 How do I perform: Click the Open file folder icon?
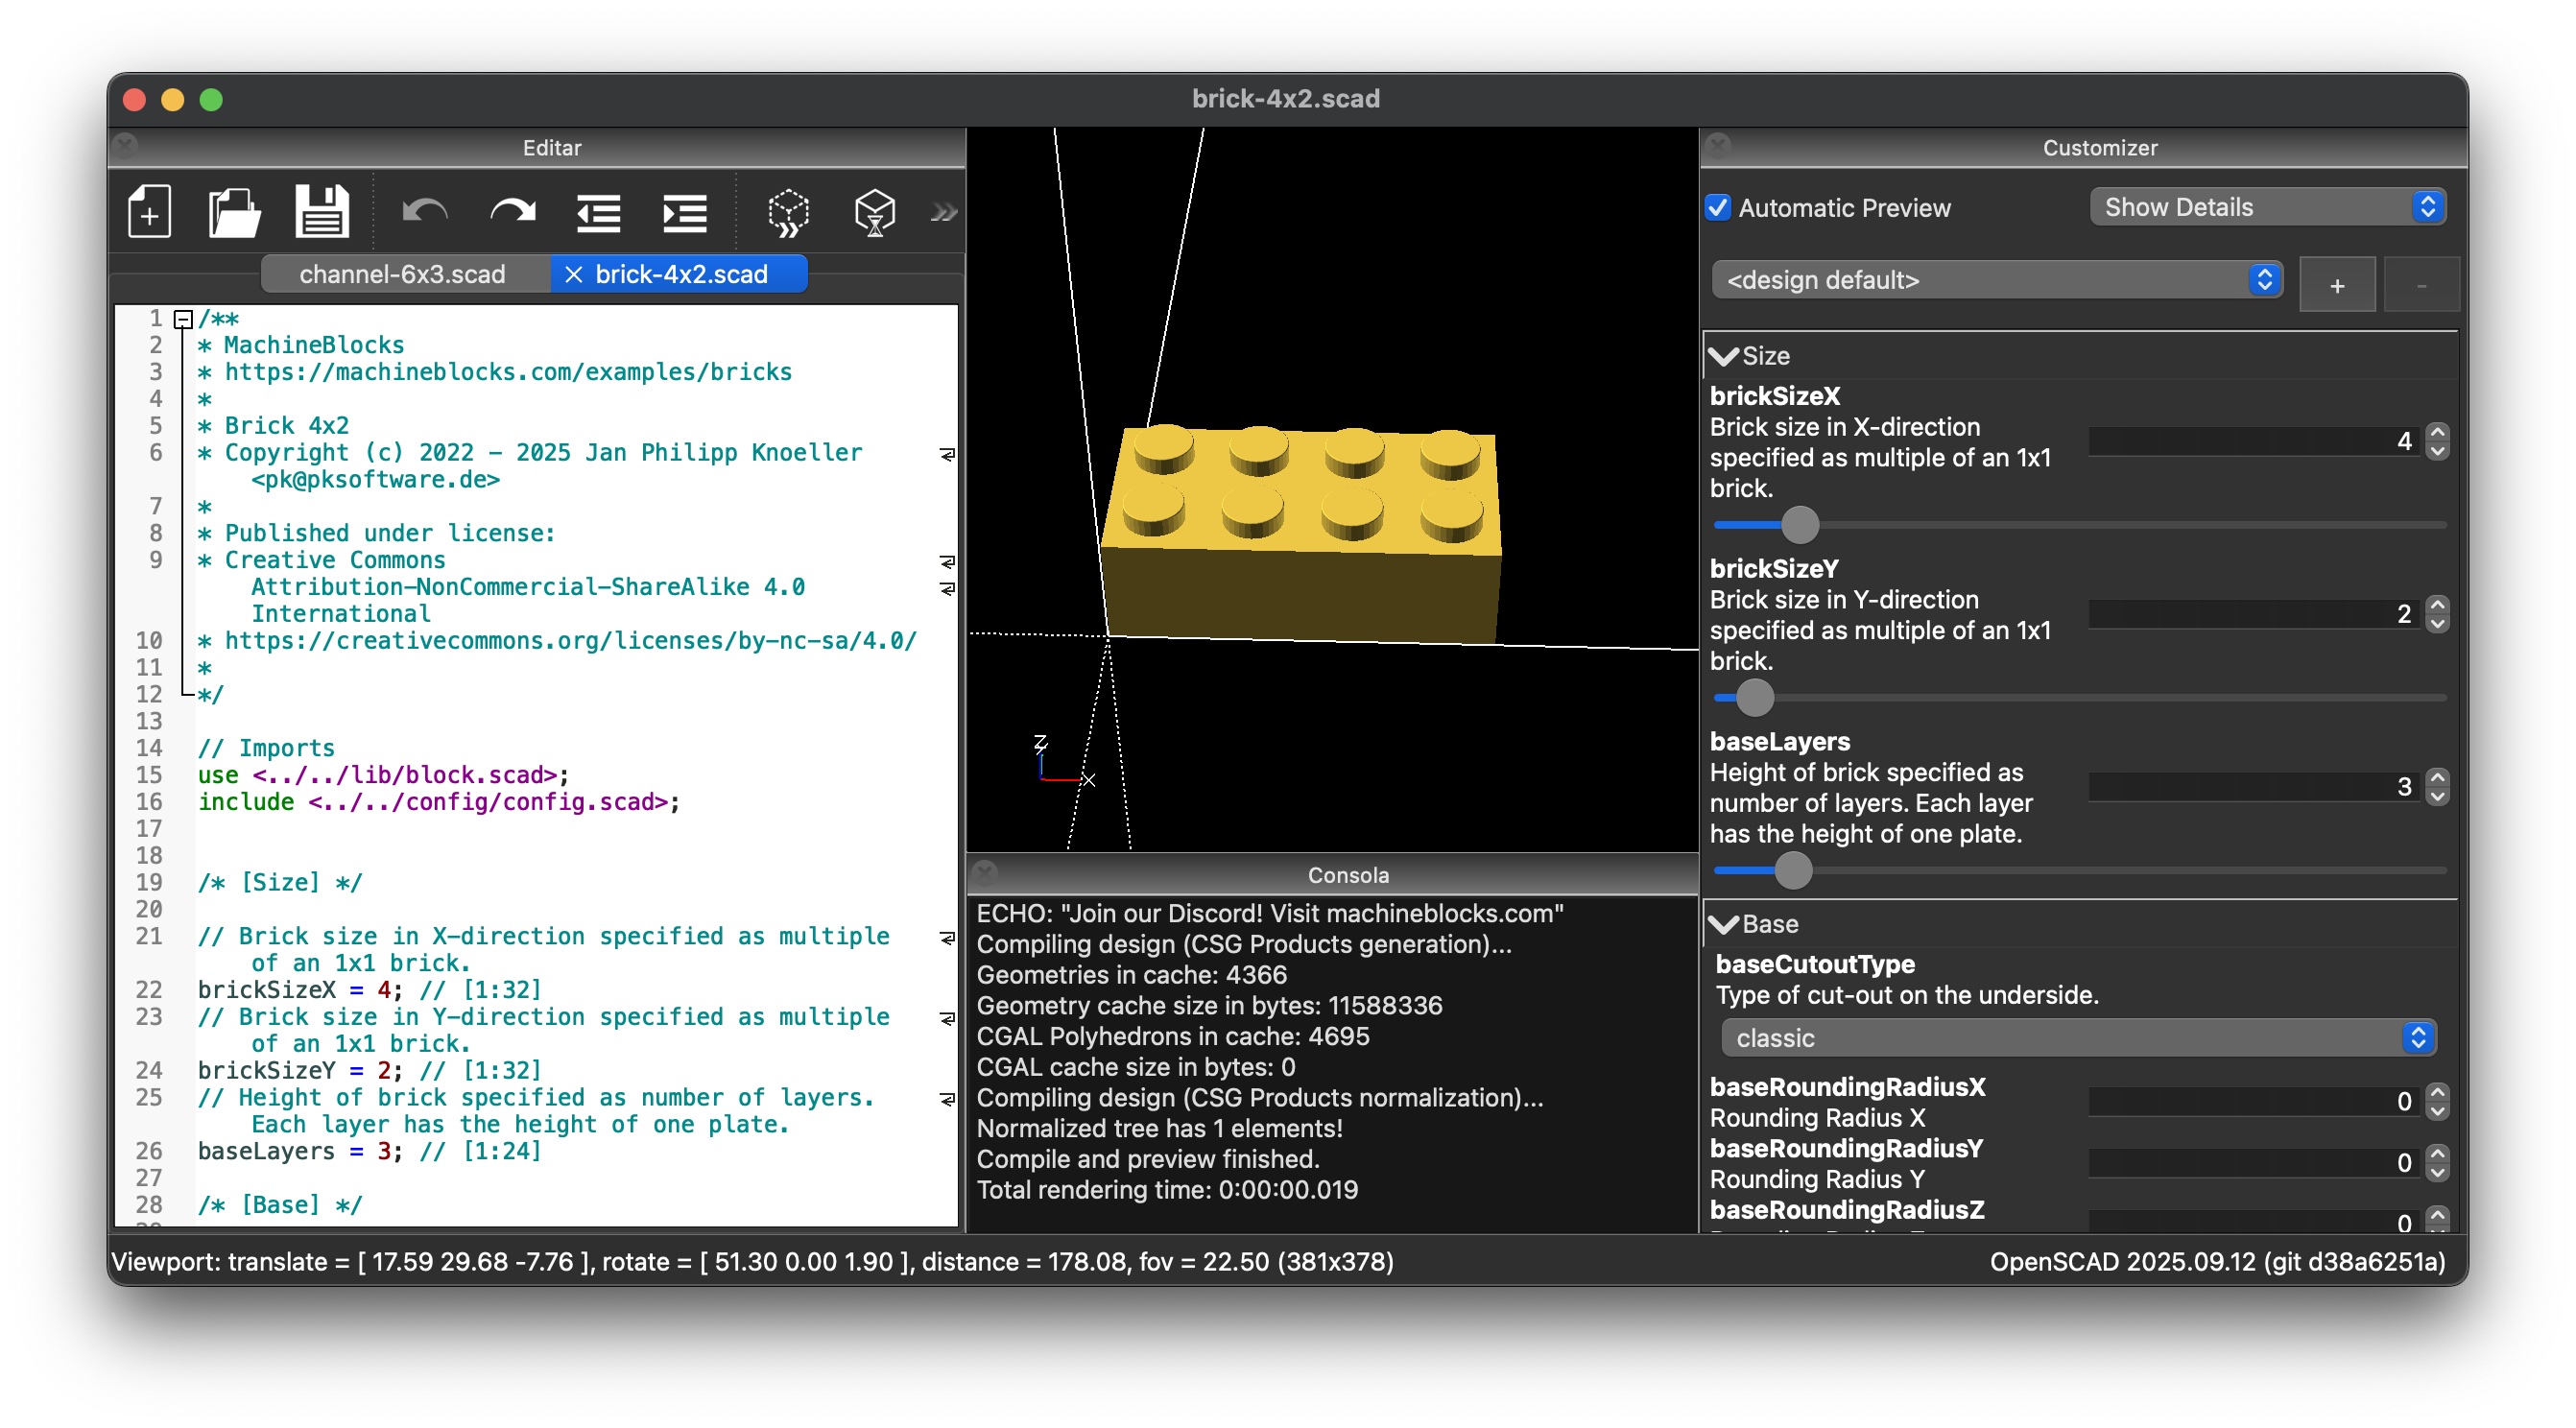(234, 211)
